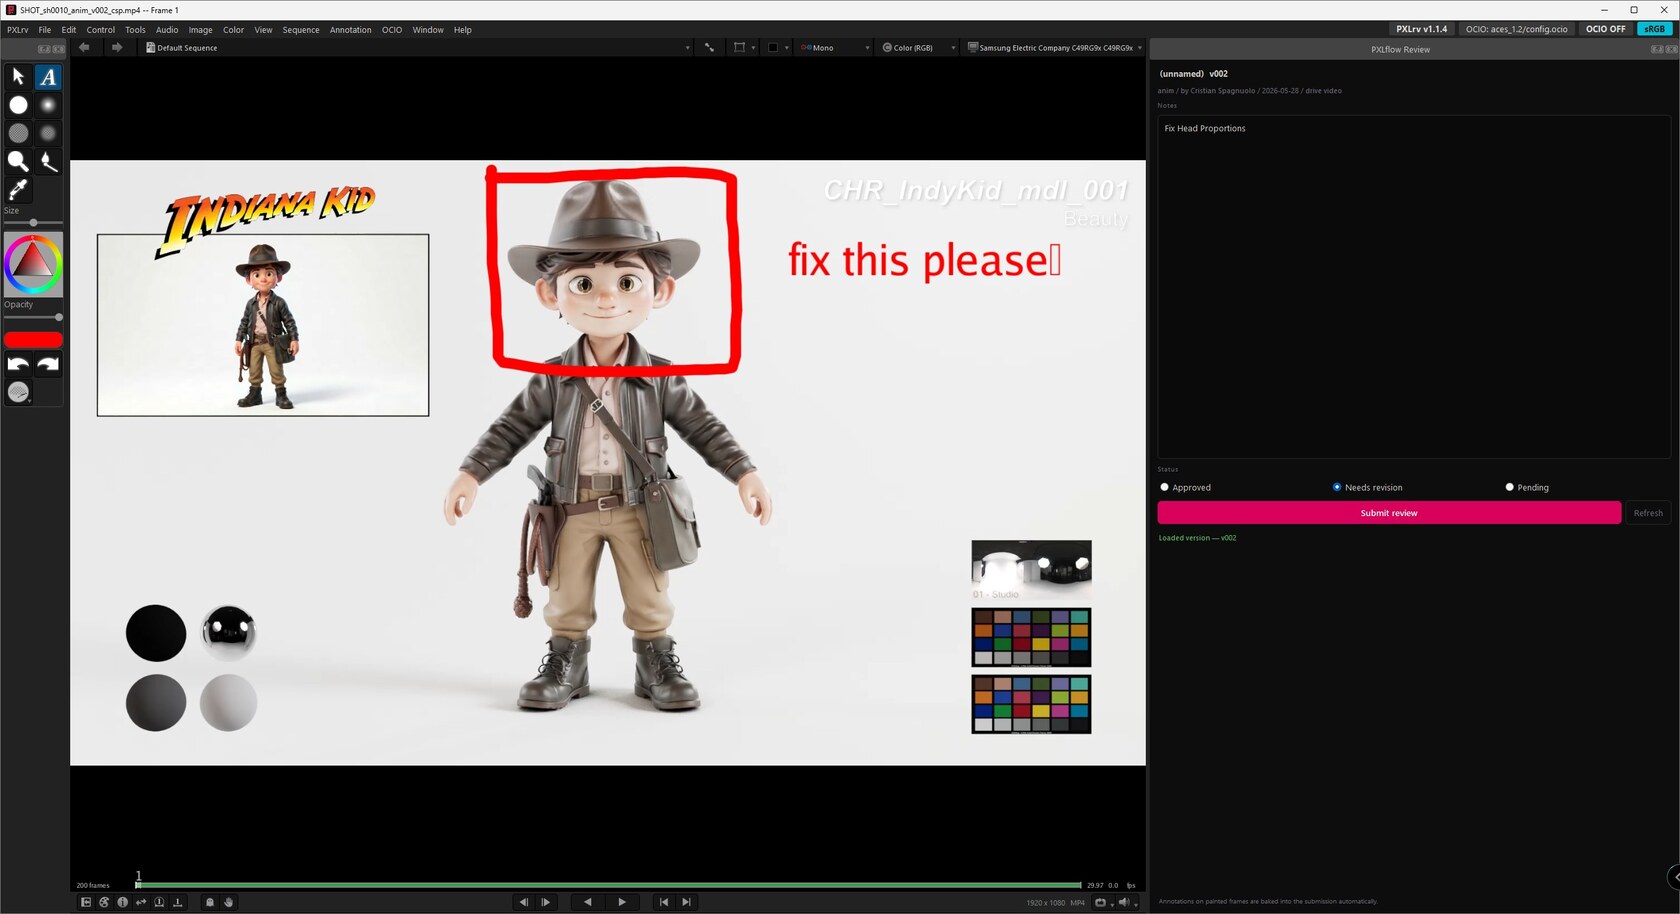
Task: Click the audio volume speaker icon
Action: pos(1124,902)
